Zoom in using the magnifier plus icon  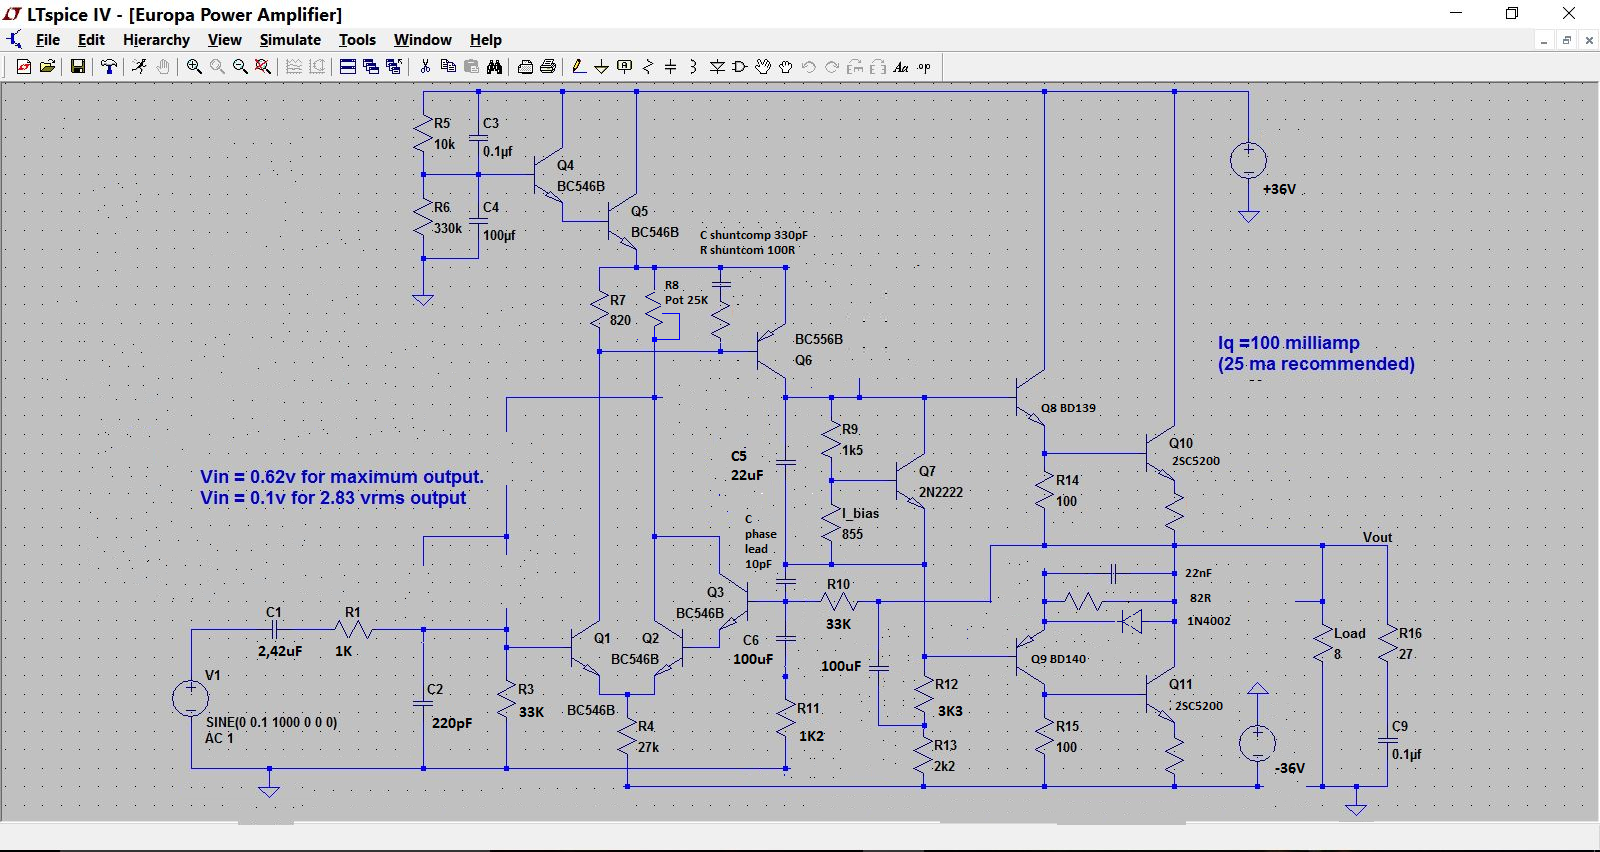pos(194,67)
